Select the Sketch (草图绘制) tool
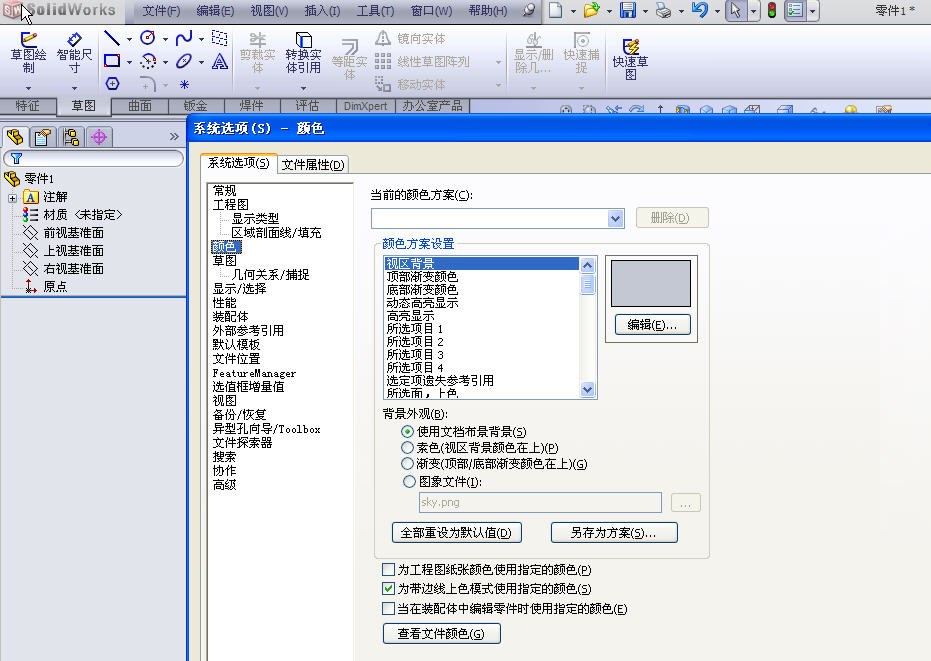Screen dimensions: 931x661 (28, 53)
